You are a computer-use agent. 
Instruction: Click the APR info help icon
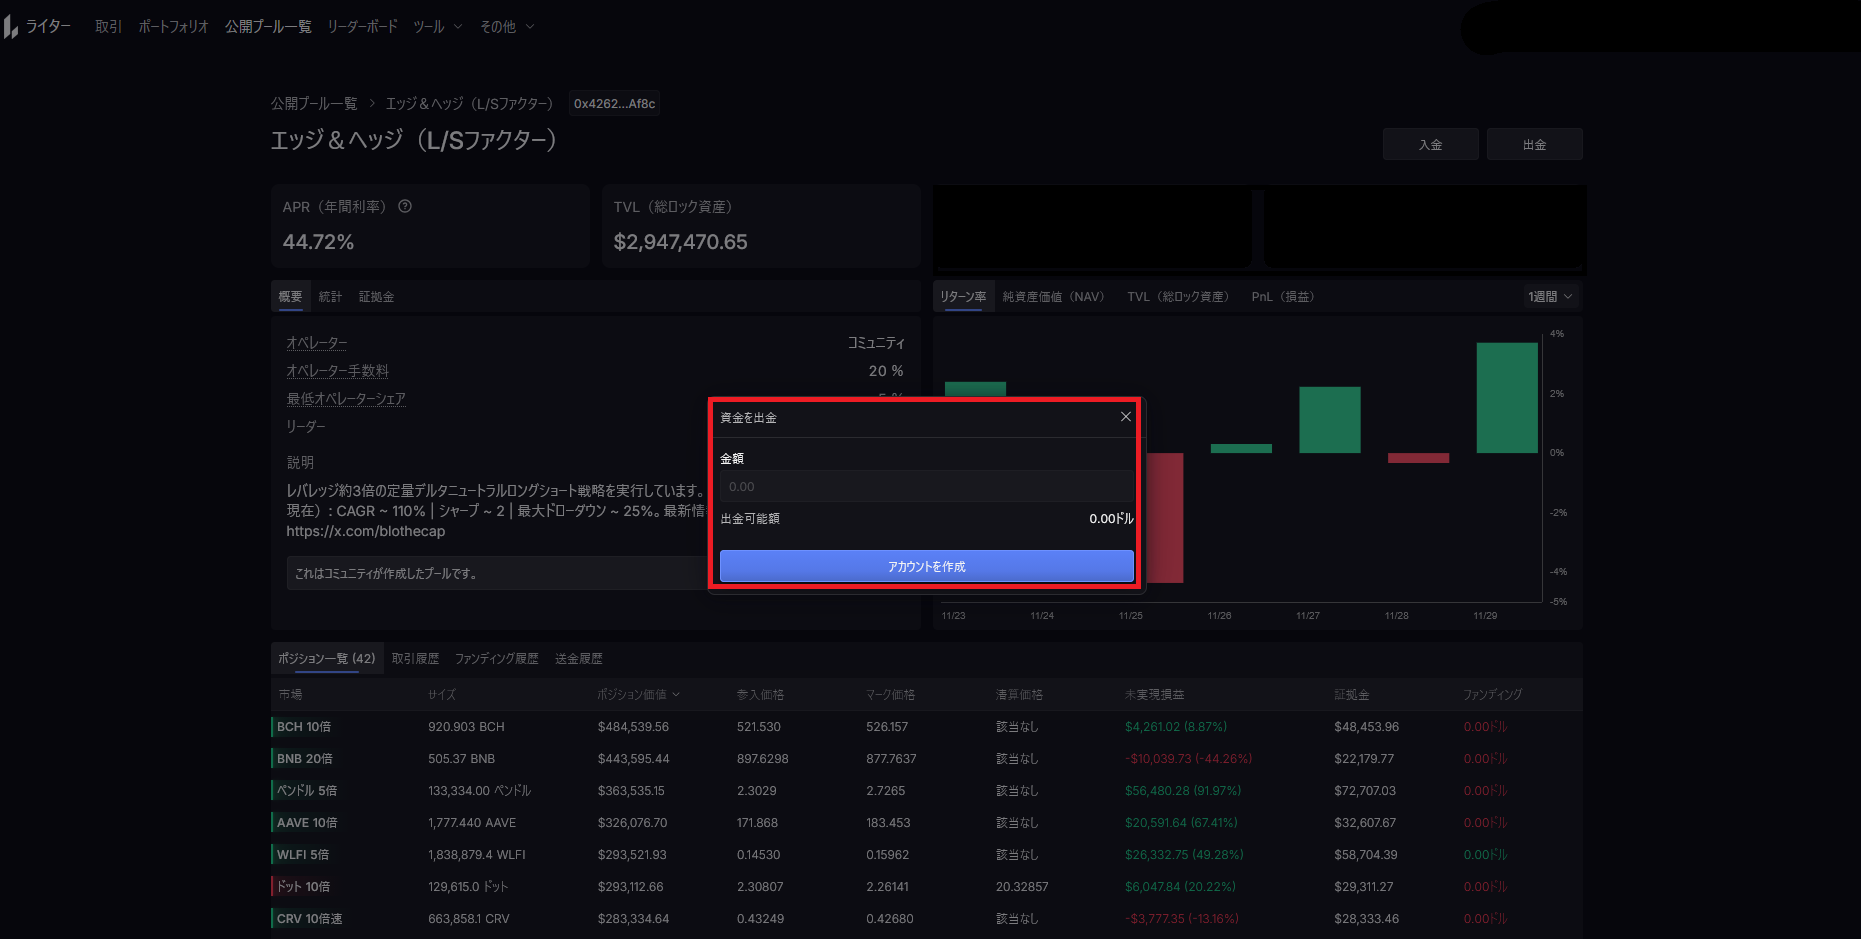(x=405, y=207)
